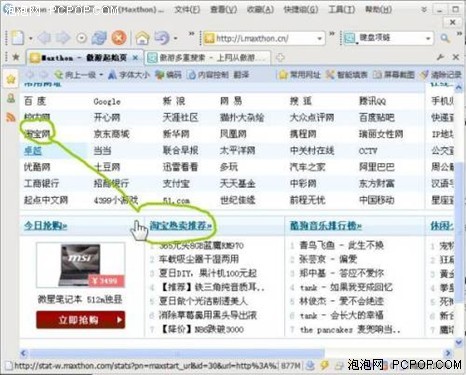This screenshot has height=375, width=466.
Task: Click the Undo closed page icon
Action: click(162, 38)
